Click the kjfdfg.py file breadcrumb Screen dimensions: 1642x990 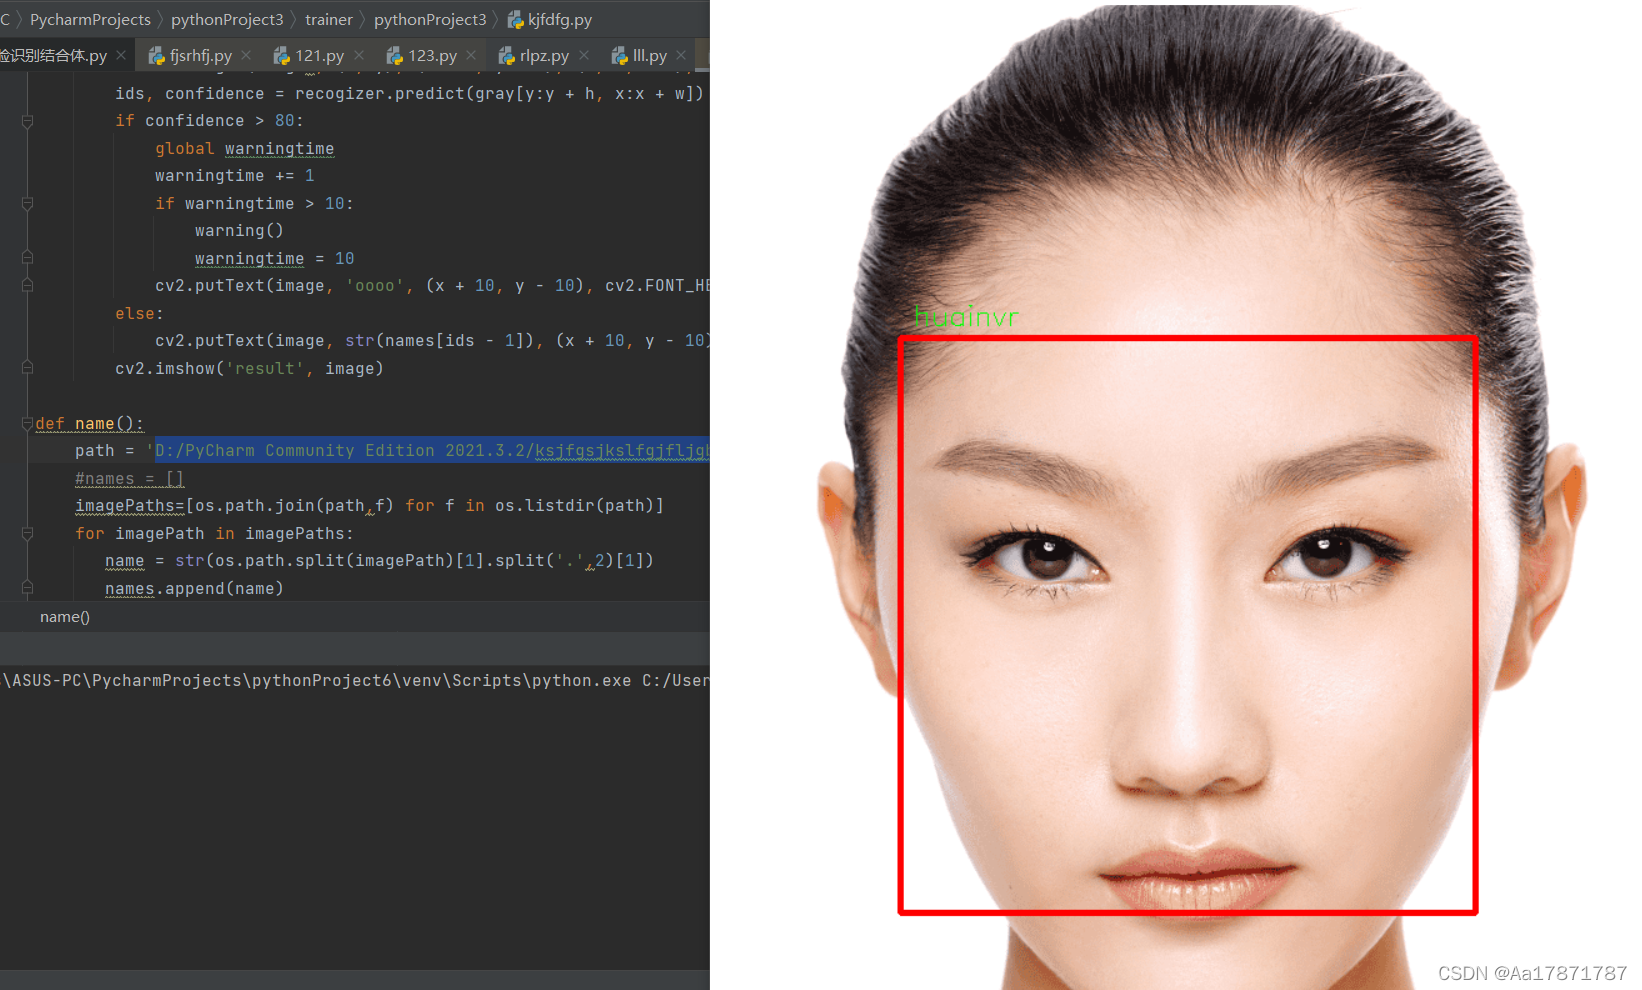[550, 19]
